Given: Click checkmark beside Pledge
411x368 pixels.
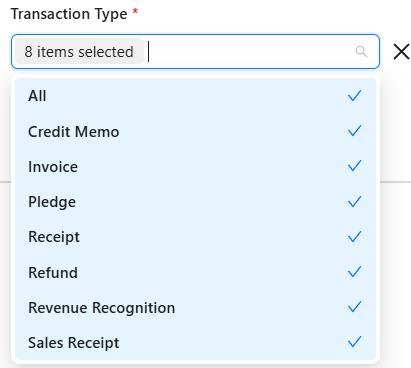Looking at the screenshot, I should click(355, 201).
